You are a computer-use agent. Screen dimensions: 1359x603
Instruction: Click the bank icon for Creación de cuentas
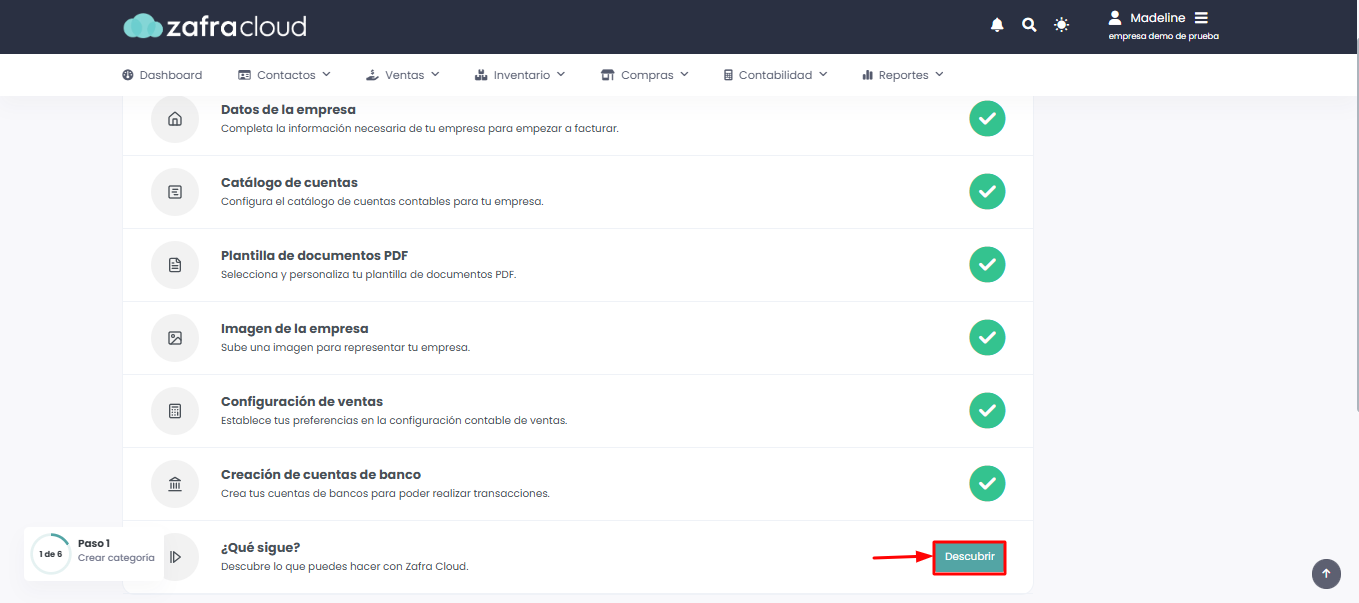175,484
